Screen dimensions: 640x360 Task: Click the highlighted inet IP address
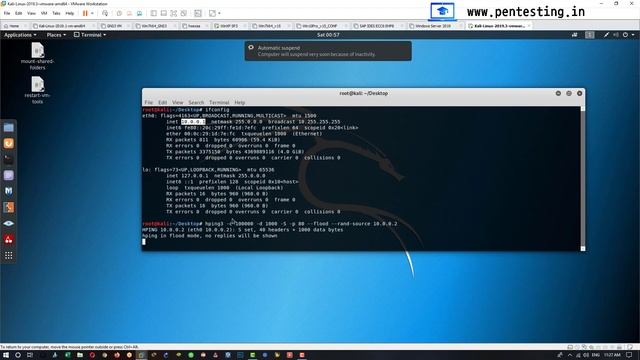coord(193,122)
